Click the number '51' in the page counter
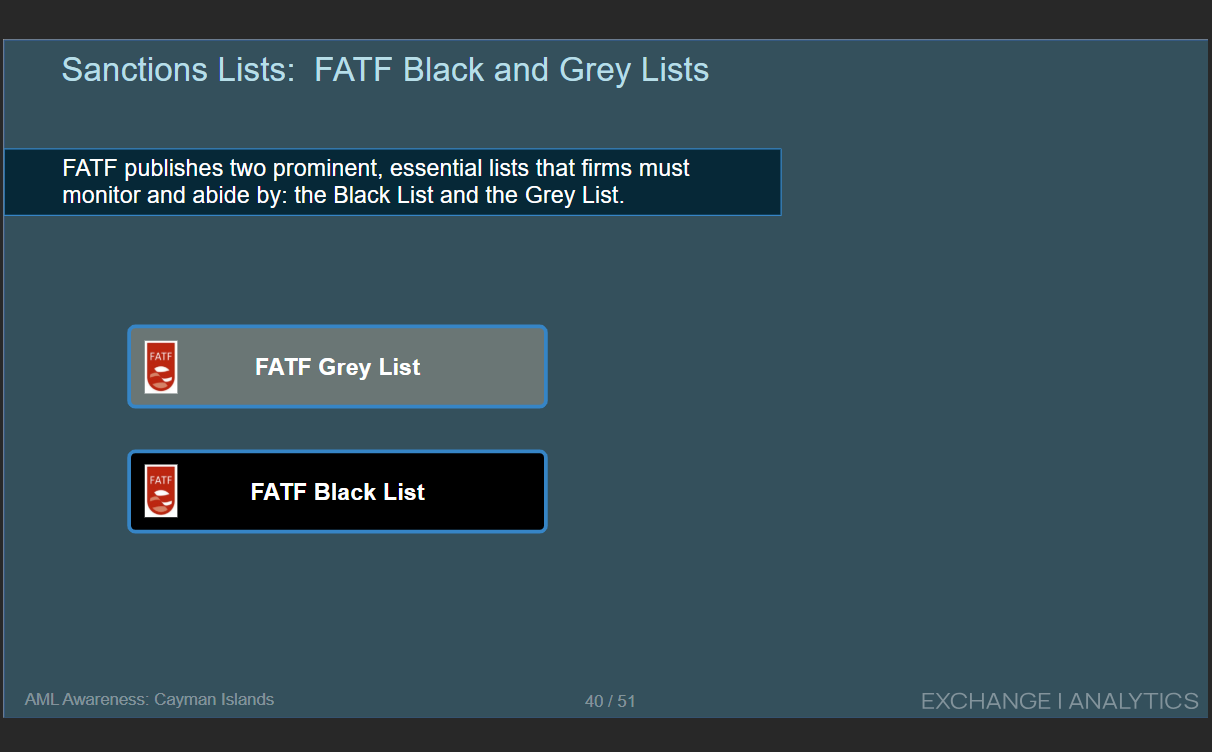This screenshot has height=752, width=1212. pos(626,701)
